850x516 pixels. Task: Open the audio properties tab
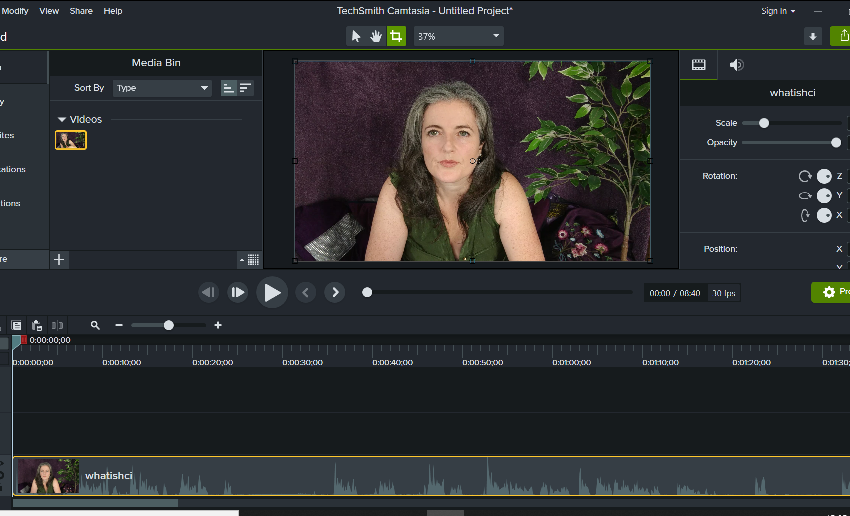[x=736, y=65]
